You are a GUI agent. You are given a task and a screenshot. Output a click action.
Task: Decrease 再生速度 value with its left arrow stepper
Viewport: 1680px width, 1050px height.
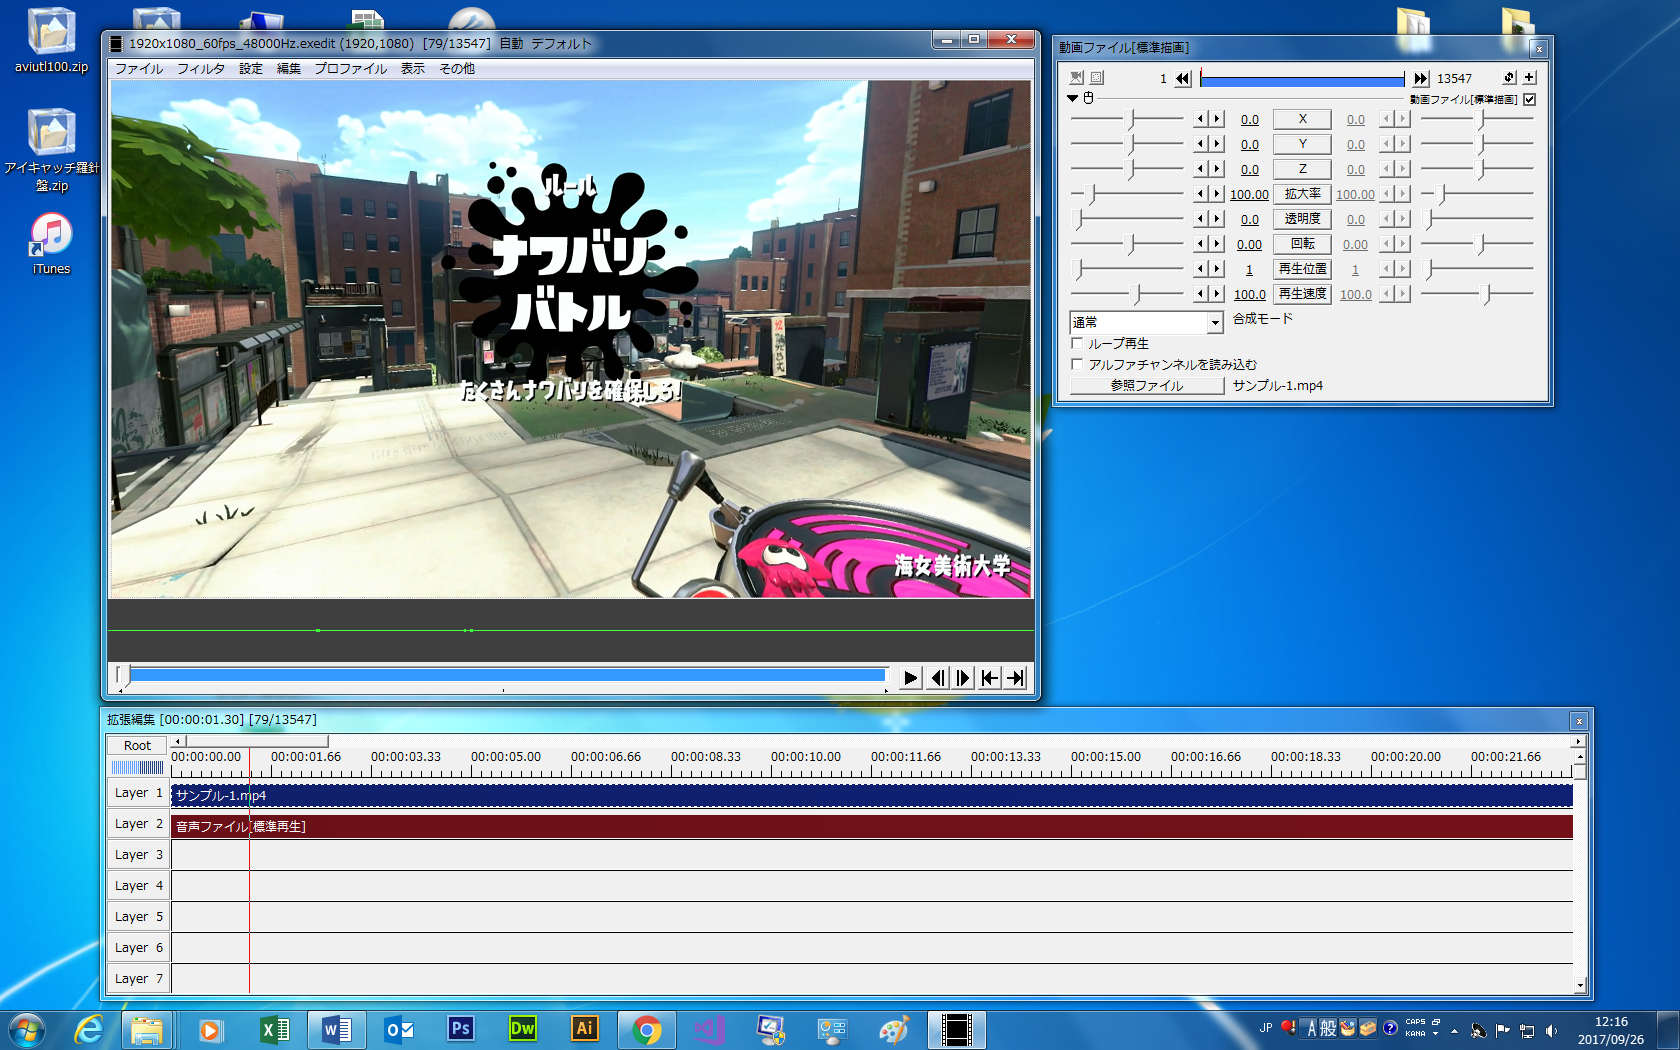[x=1200, y=294]
